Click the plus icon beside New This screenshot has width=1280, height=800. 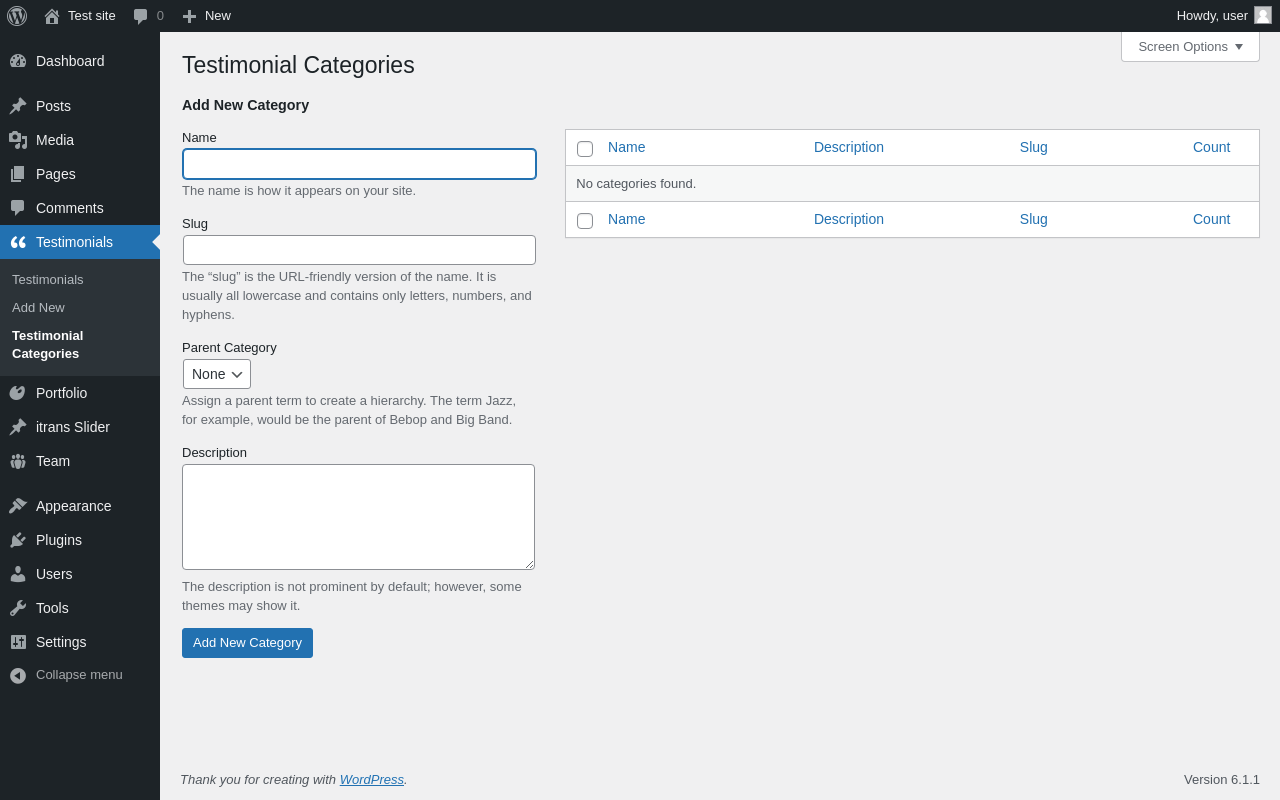pyautogui.click(x=189, y=16)
